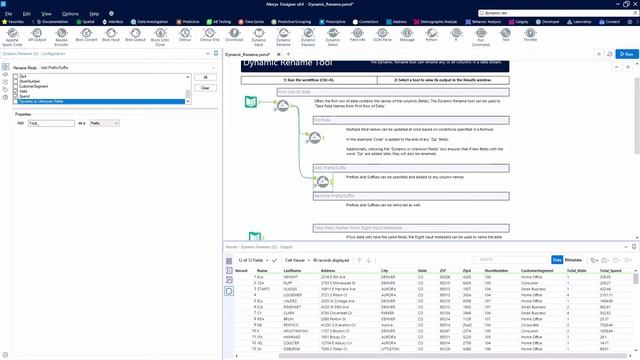Image resolution: width=640 pixels, height=360 pixels.
Task: Open the View menu
Action: pyautogui.click(x=46, y=14)
